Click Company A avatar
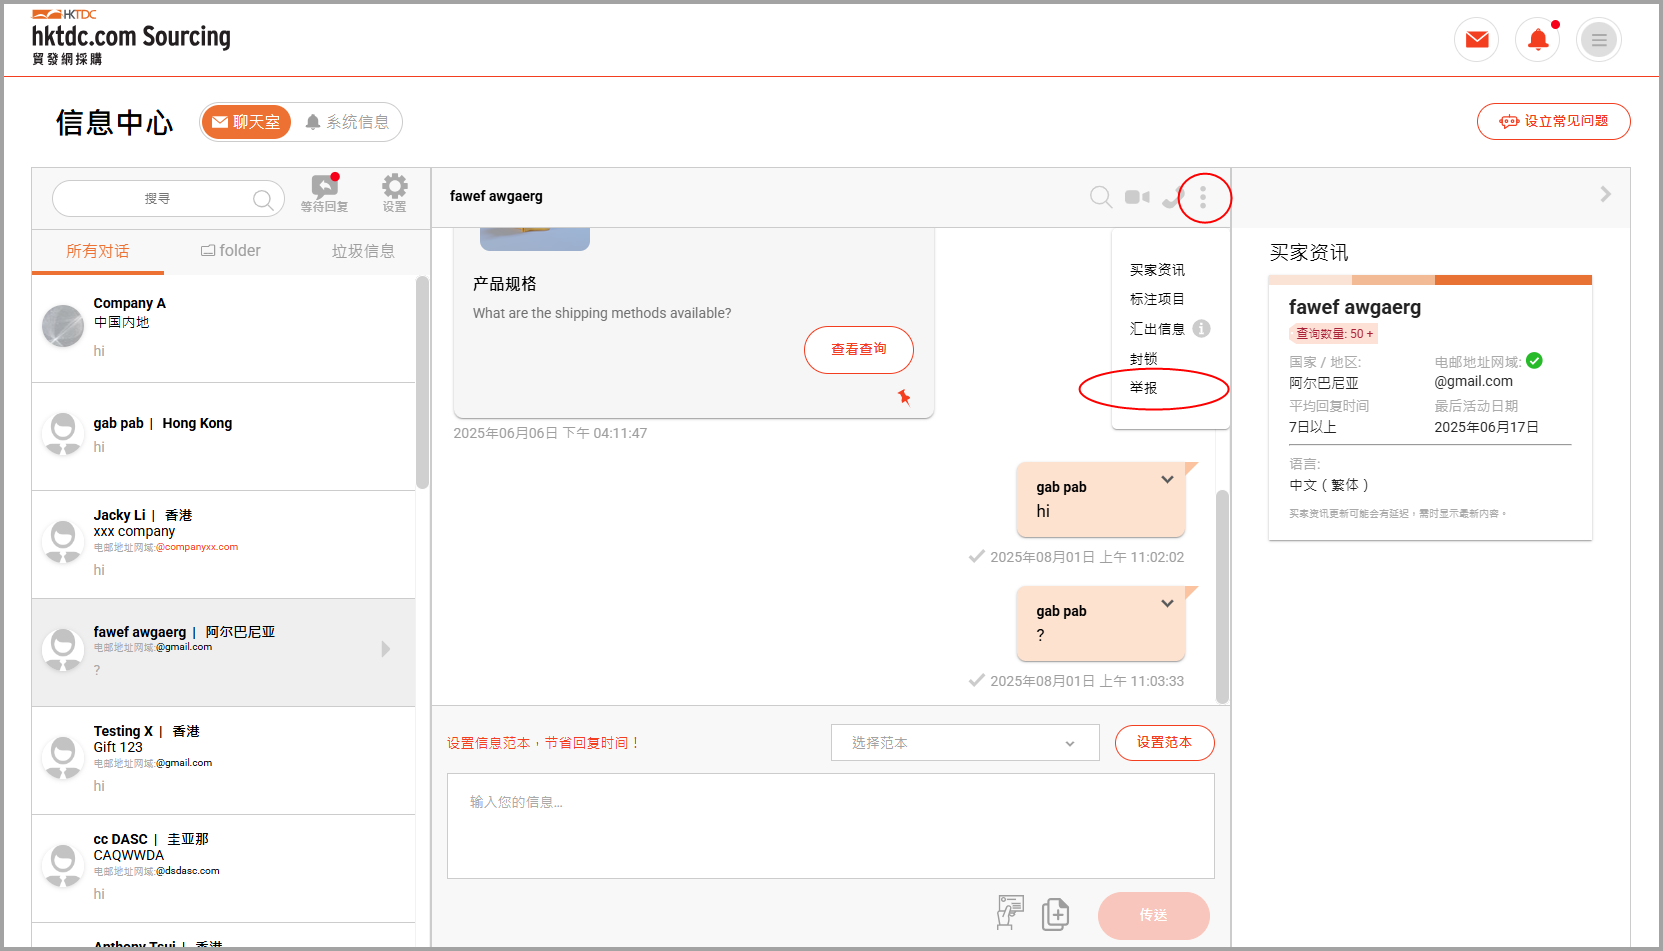The image size is (1663, 951). [x=63, y=326]
